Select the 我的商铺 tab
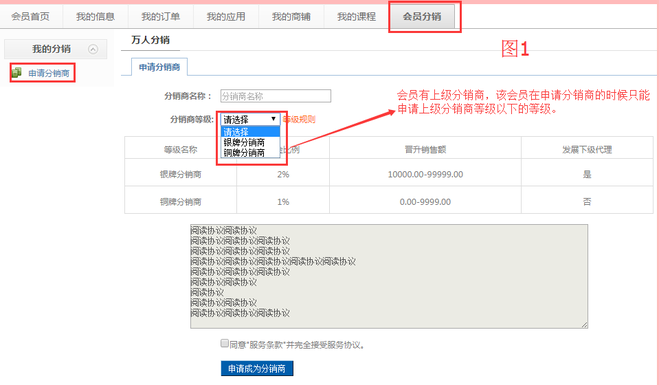Viewport: 659px width, 385px height. tap(291, 16)
